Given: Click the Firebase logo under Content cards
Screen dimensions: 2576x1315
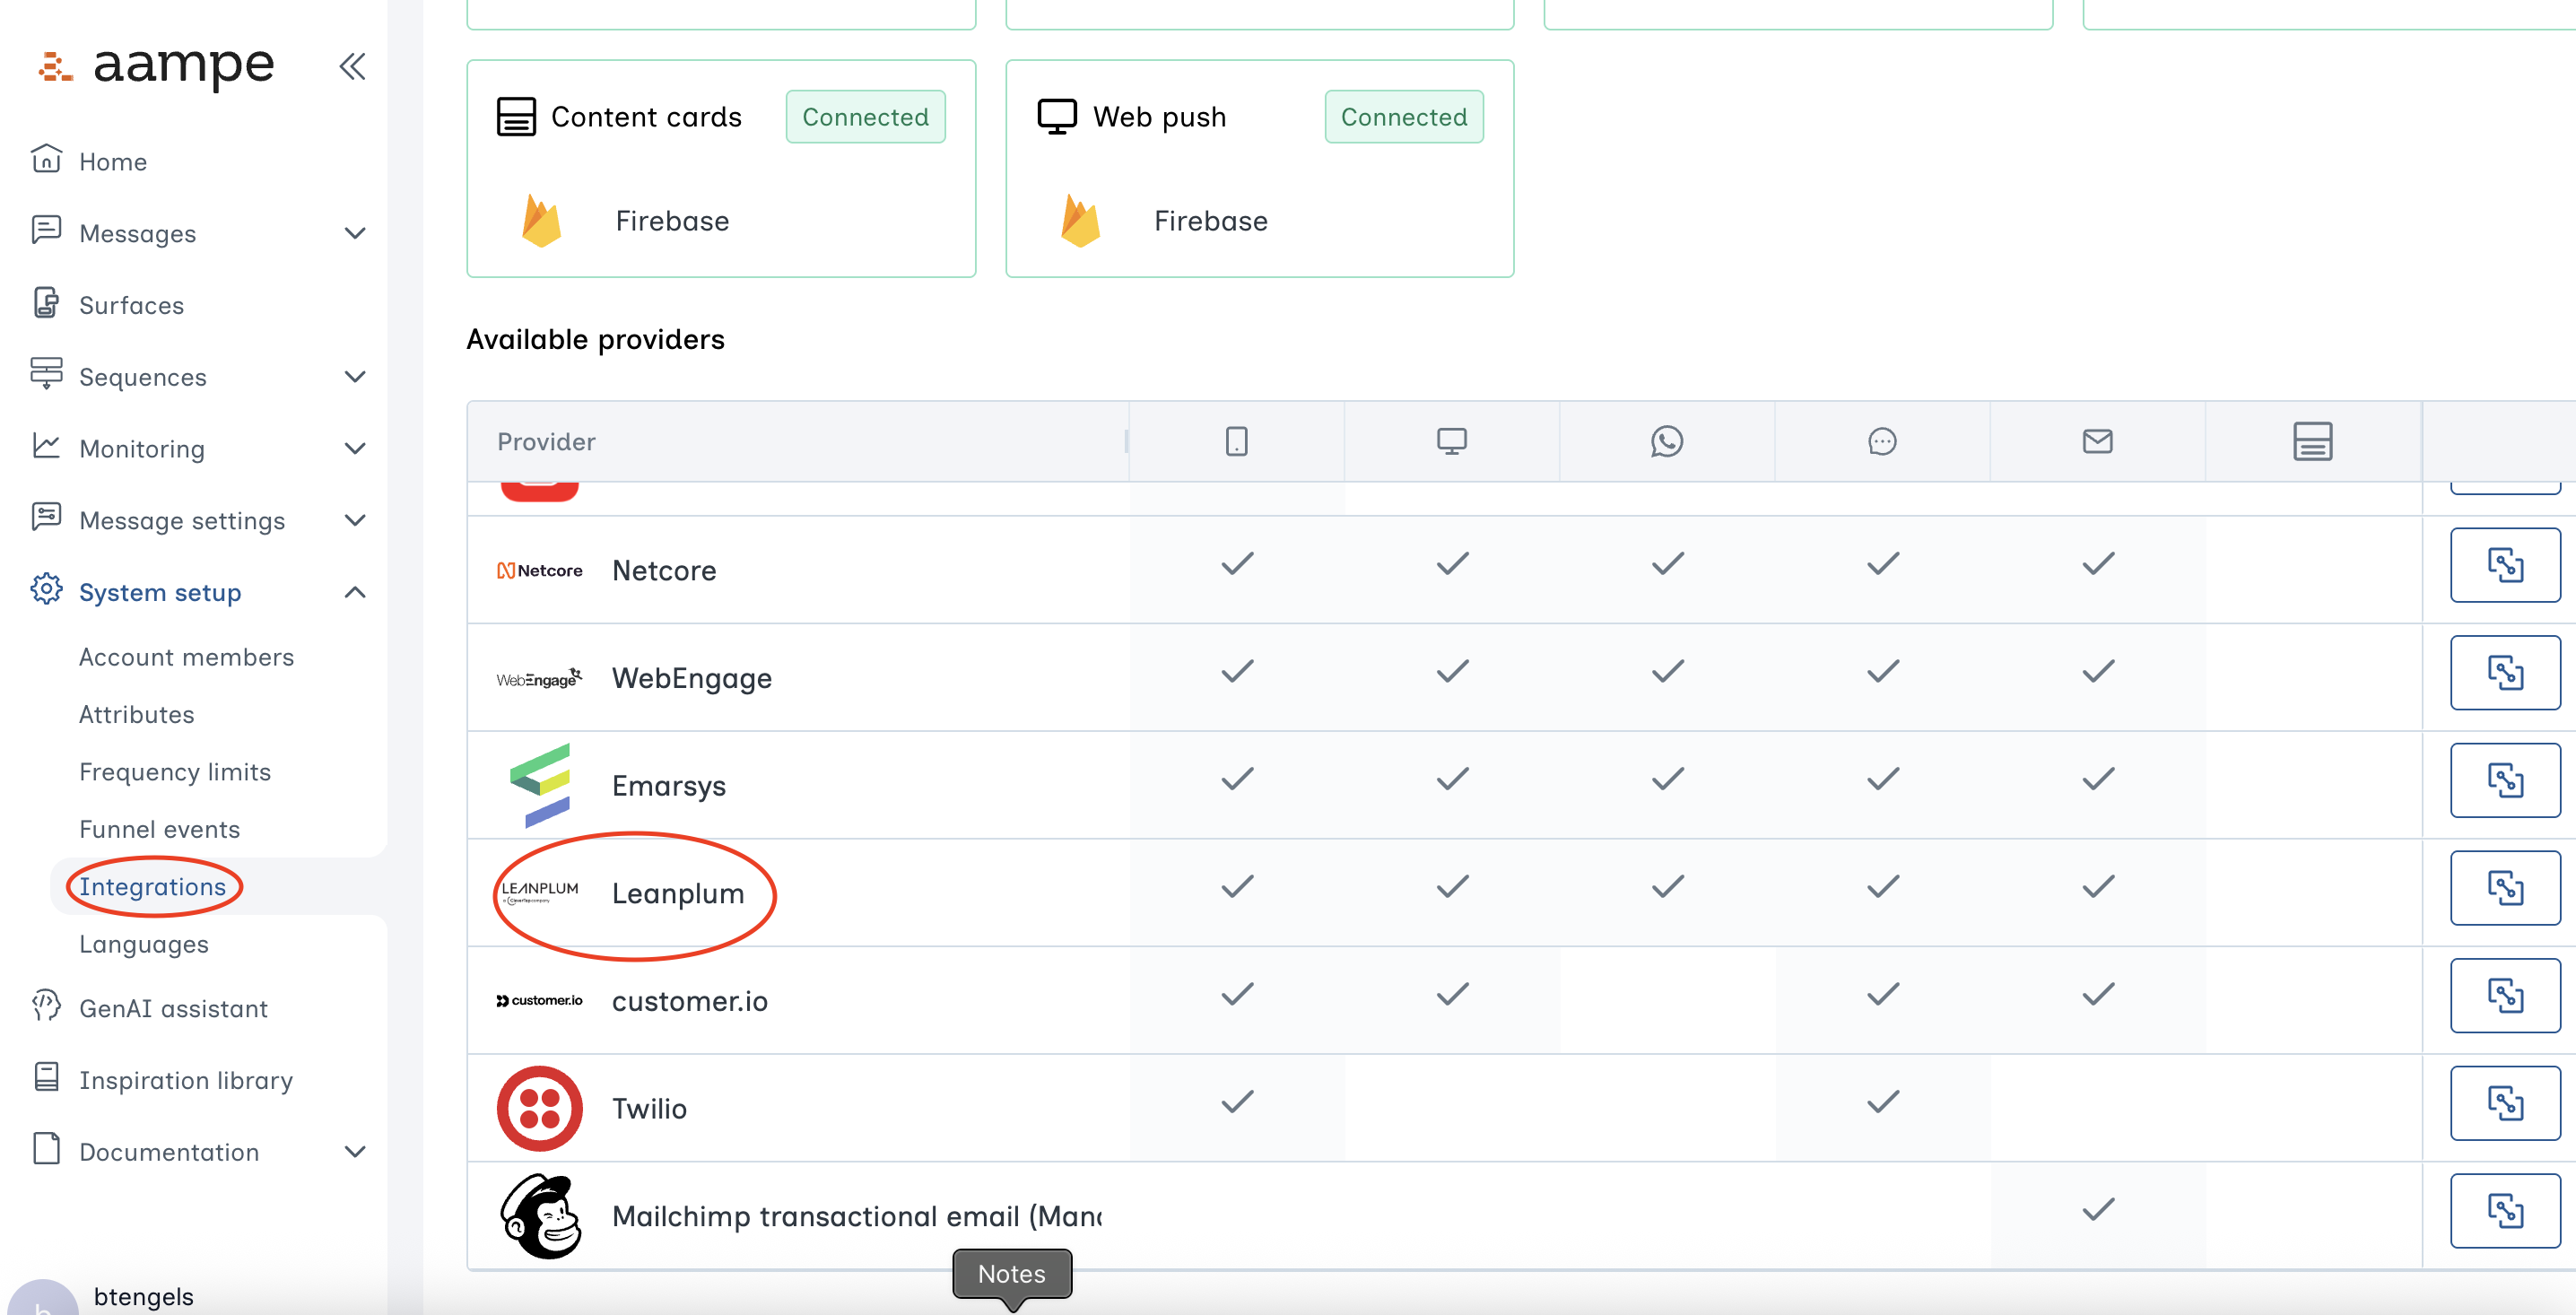Looking at the screenshot, I should pyautogui.click(x=539, y=220).
